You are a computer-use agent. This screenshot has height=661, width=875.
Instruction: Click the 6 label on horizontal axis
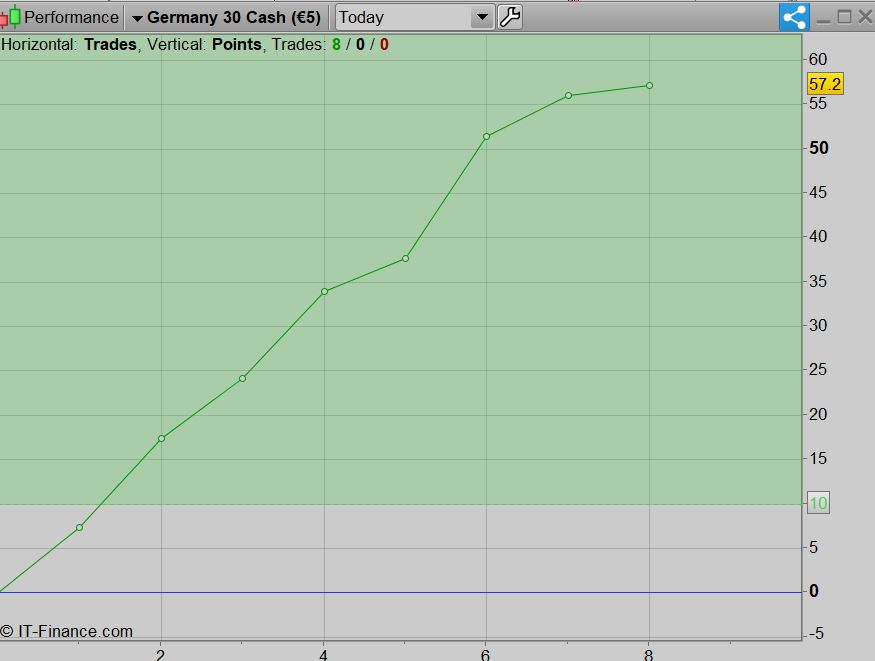point(485,655)
